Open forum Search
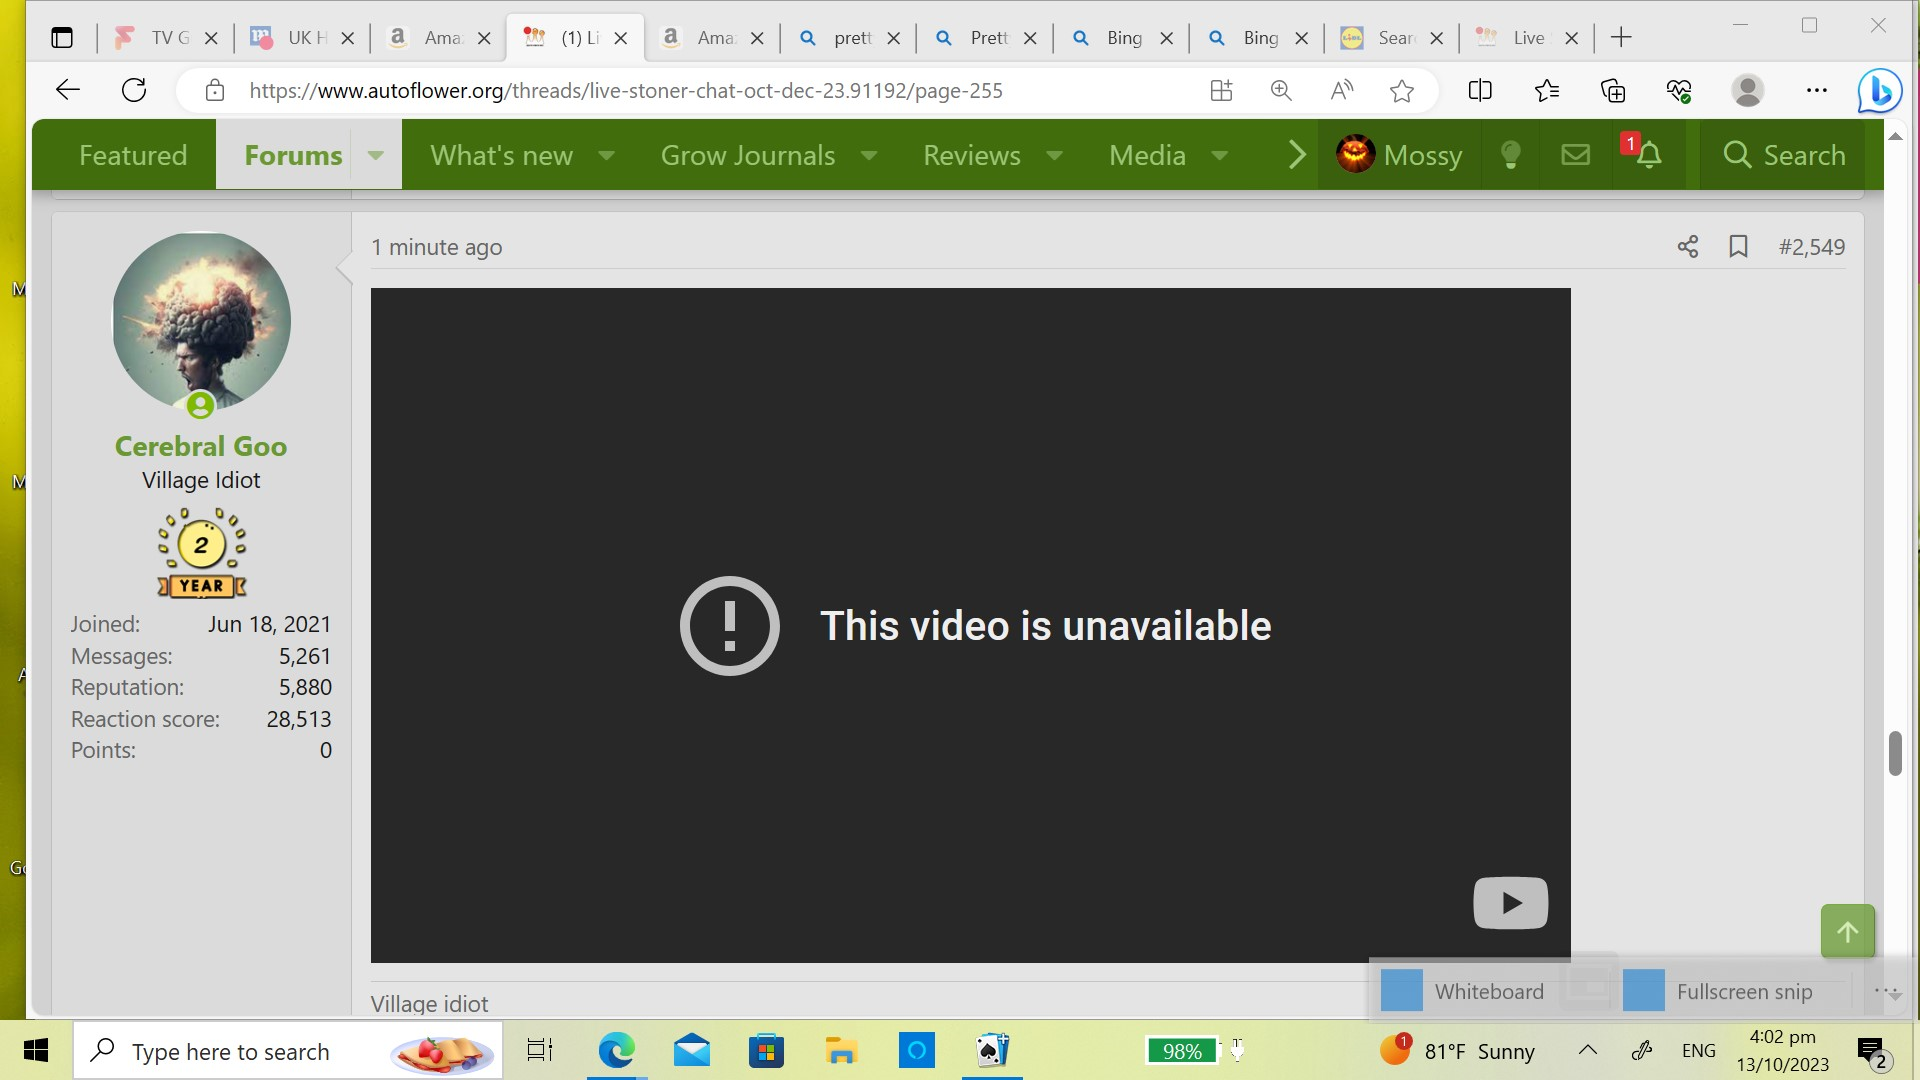Image resolution: width=1920 pixels, height=1080 pixels. (1785, 155)
